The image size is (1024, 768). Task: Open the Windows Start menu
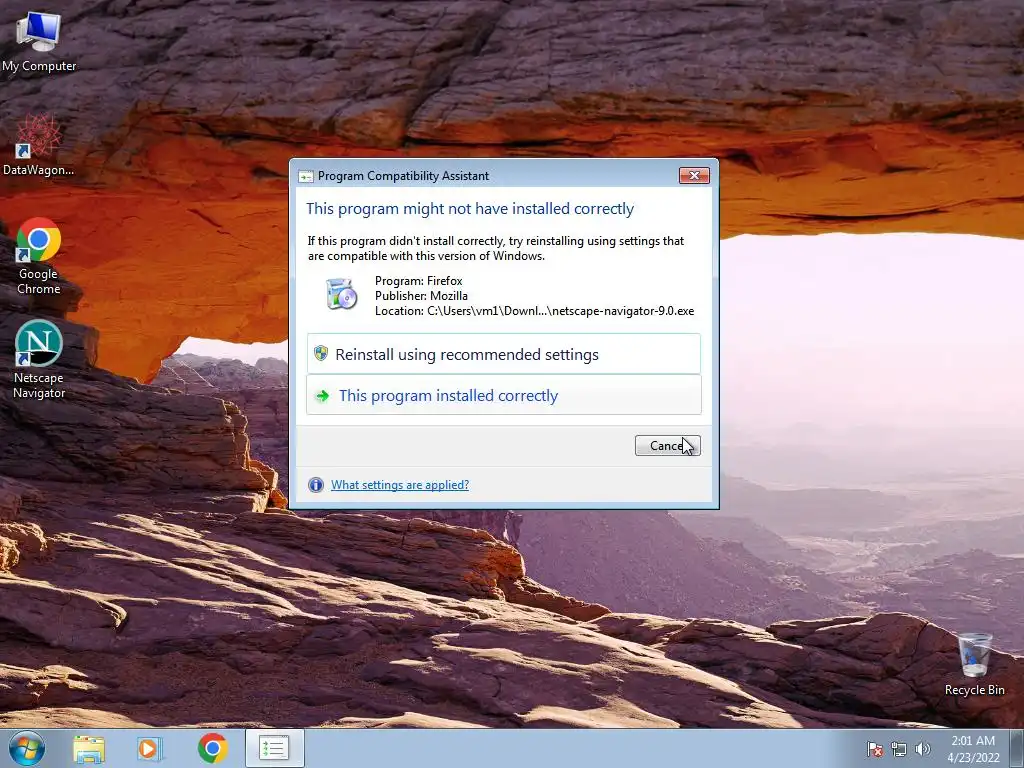coord(27,748)
